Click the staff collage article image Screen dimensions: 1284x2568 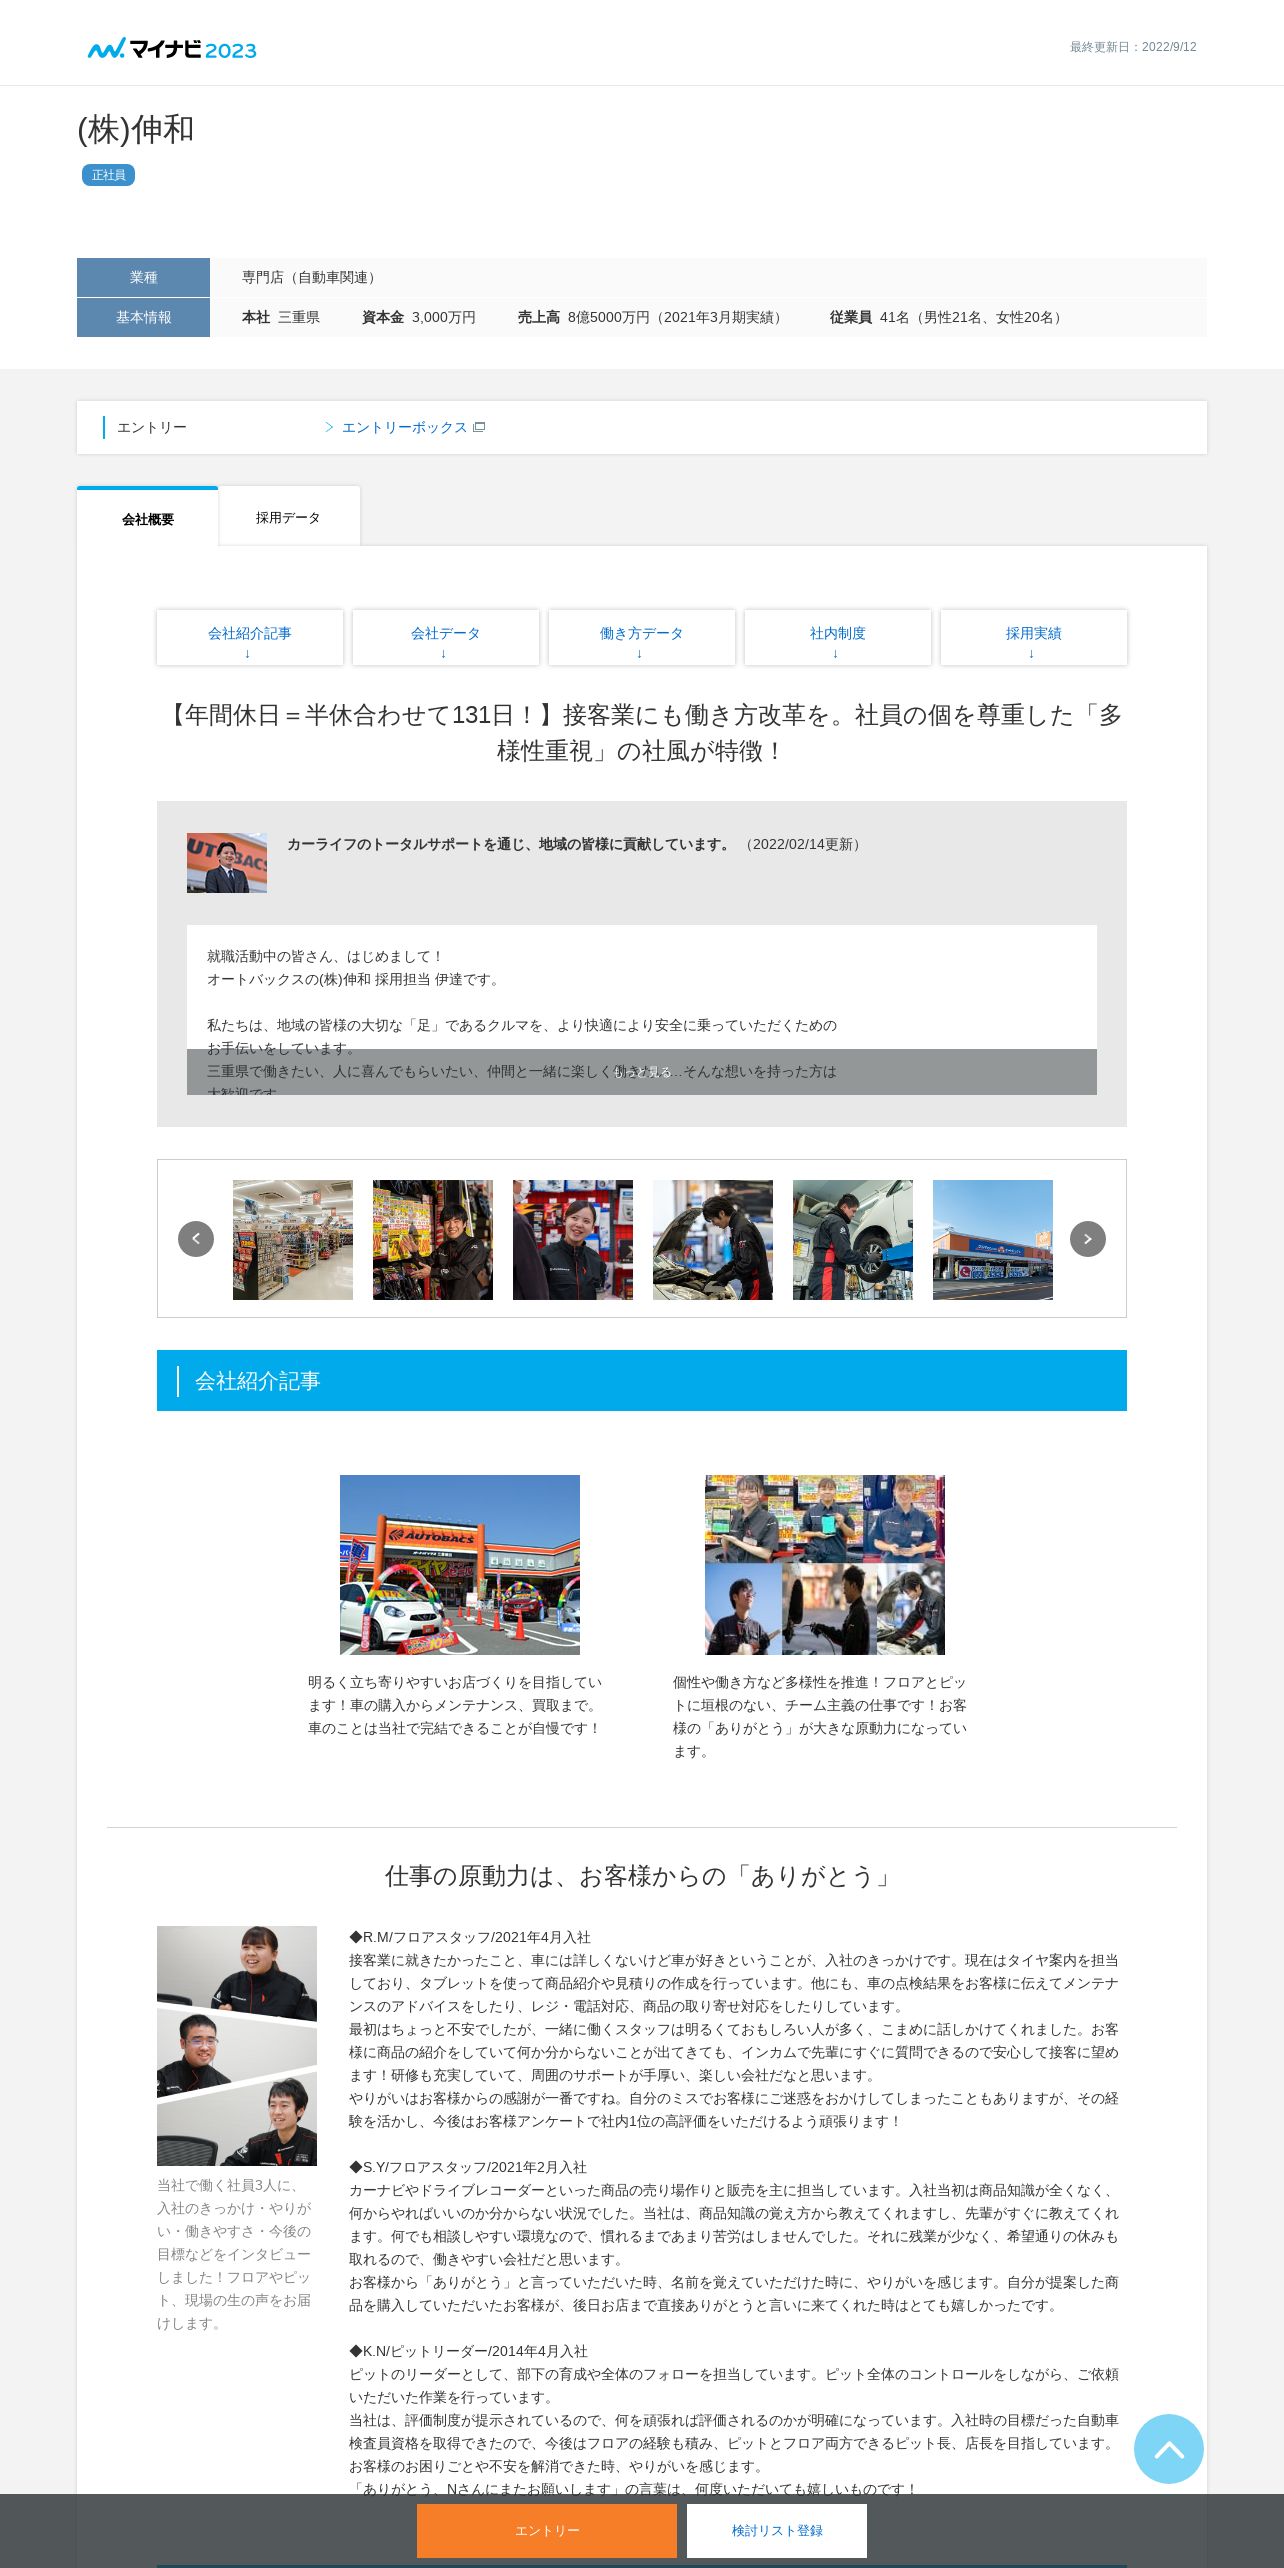pyautogui.click(x=825, y=1564)
